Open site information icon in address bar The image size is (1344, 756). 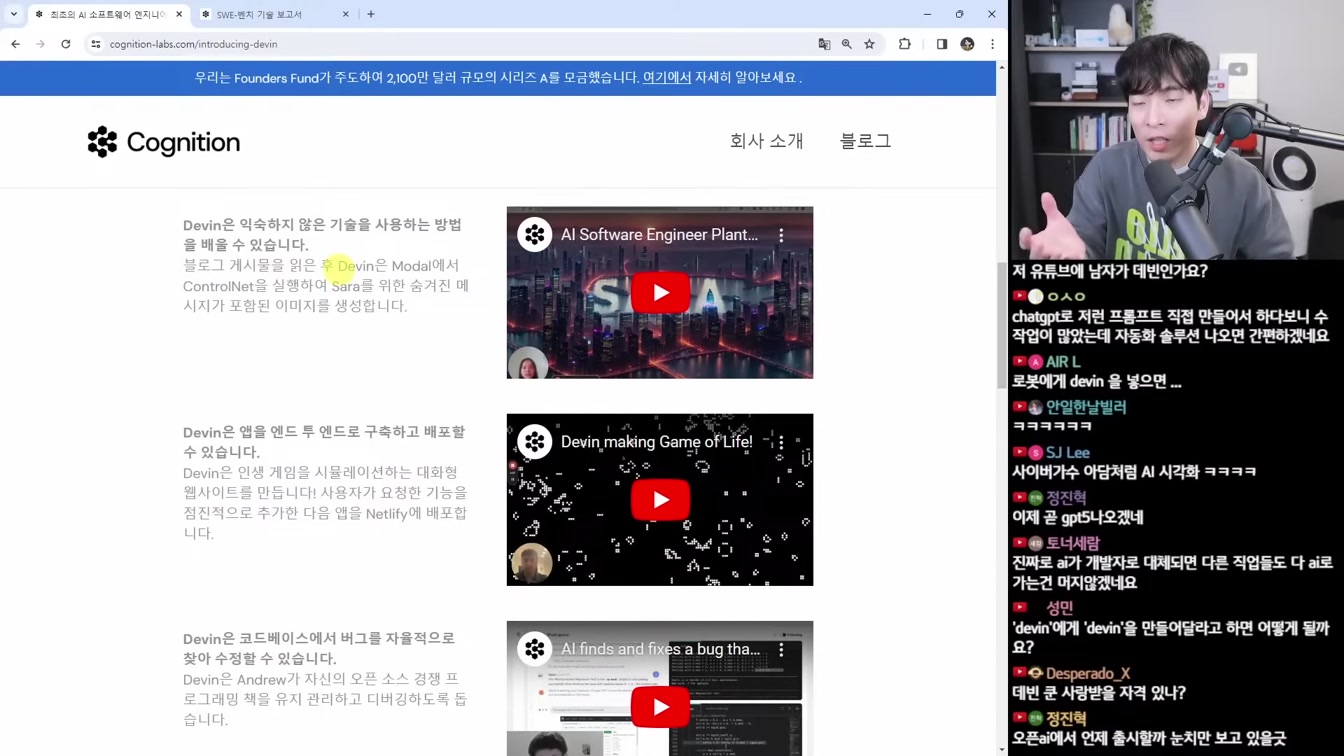(96, 44)
